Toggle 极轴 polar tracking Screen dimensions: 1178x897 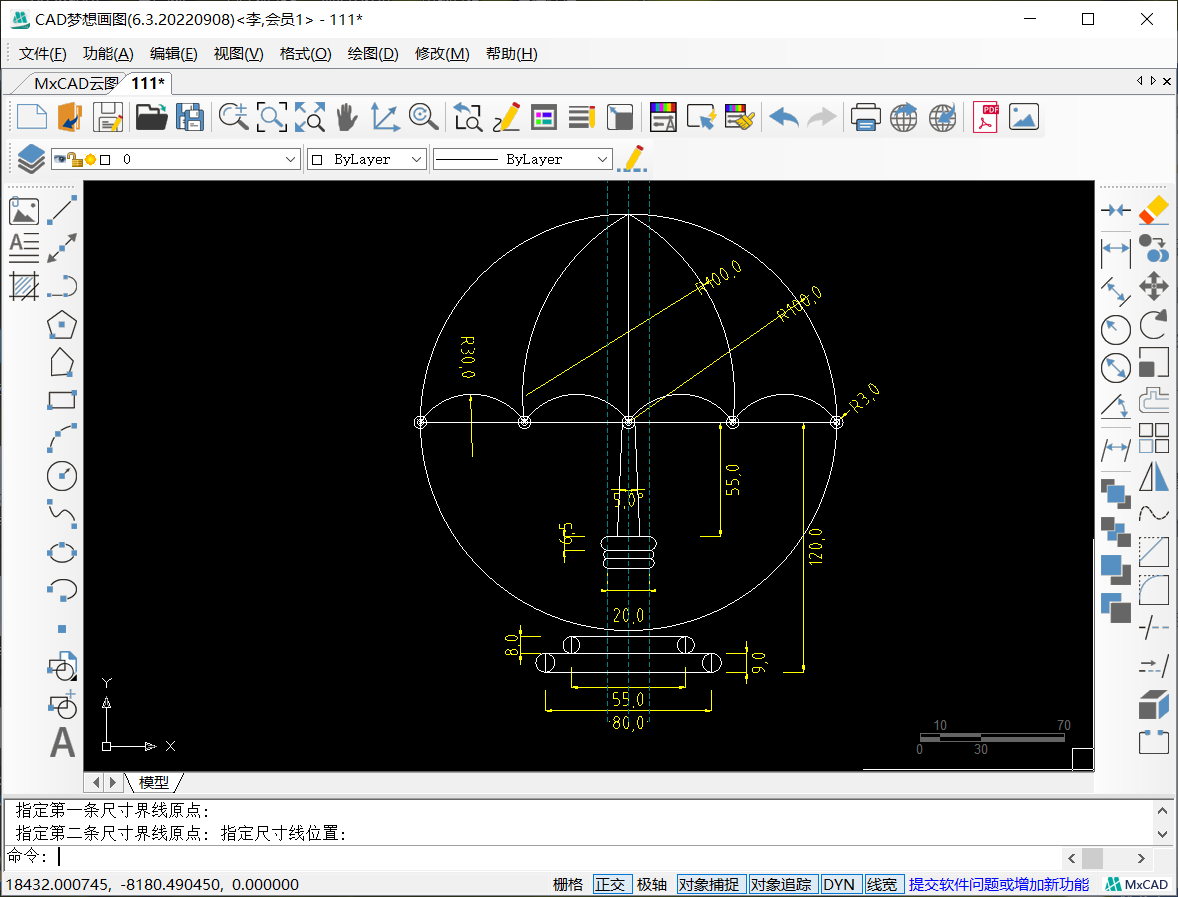(x=652, y=884)
